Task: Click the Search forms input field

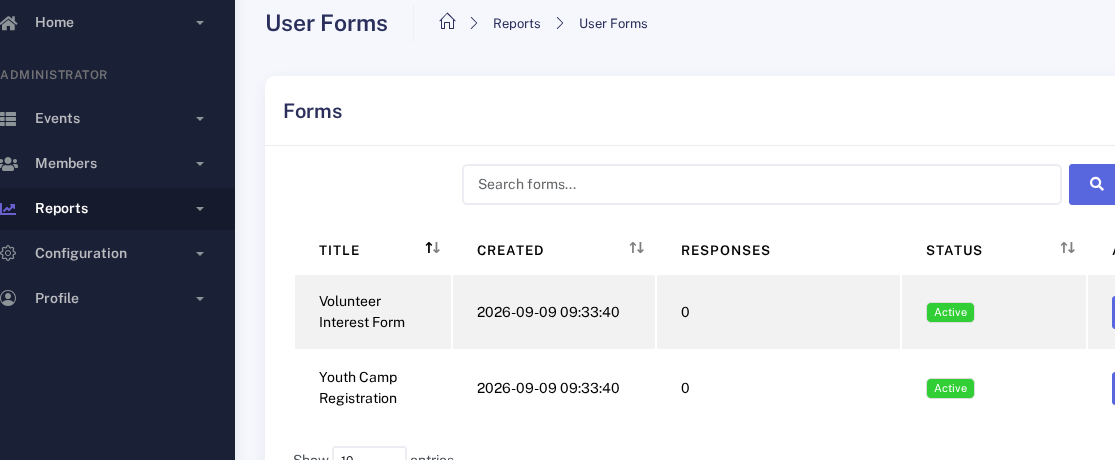Action: coord(762,185)
